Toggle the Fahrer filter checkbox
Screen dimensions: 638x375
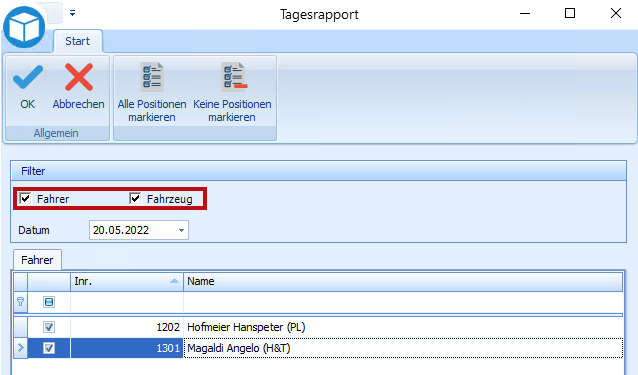[25, 198]
